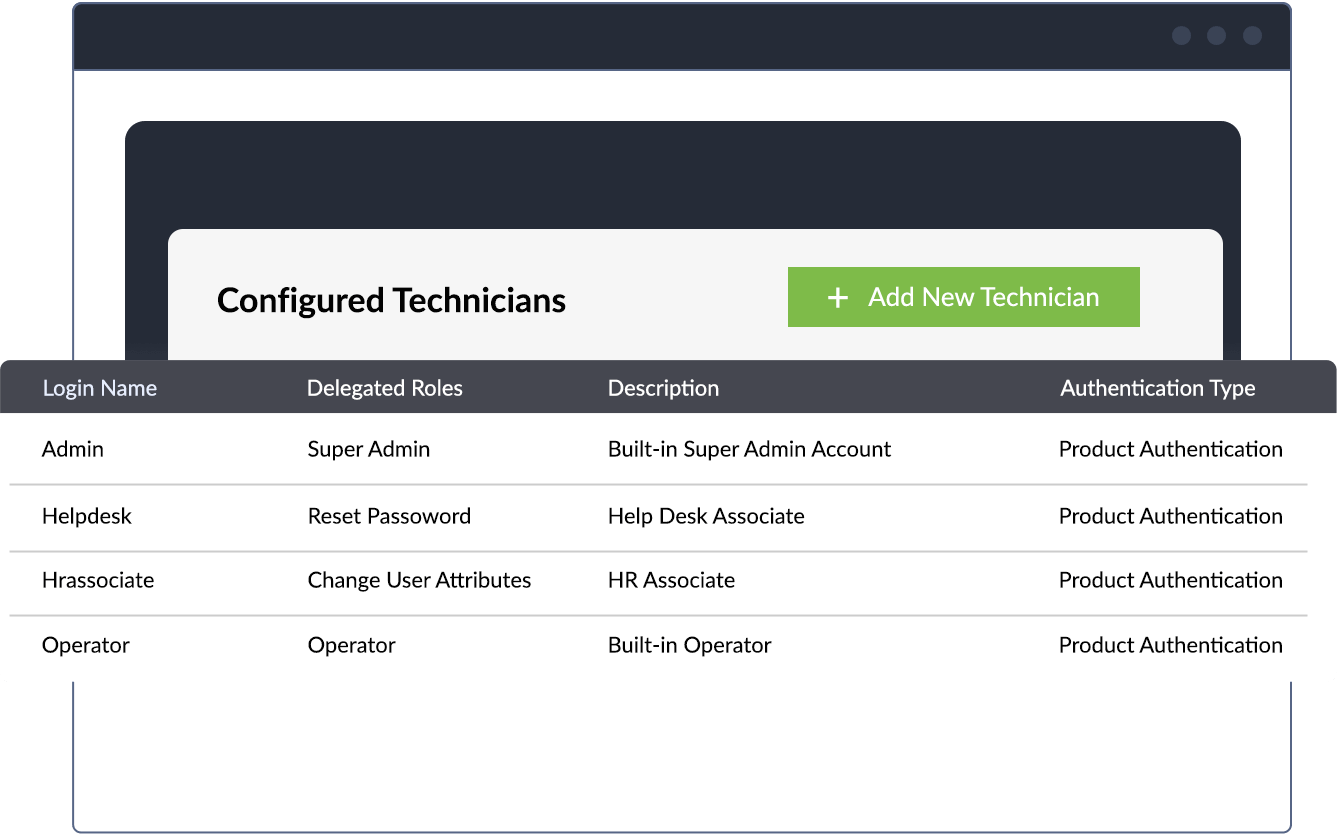Image resolution: width=1338 pixels, height=834 pixels.
Task: Select the Hrassociate login name
Action: [98, 580]
